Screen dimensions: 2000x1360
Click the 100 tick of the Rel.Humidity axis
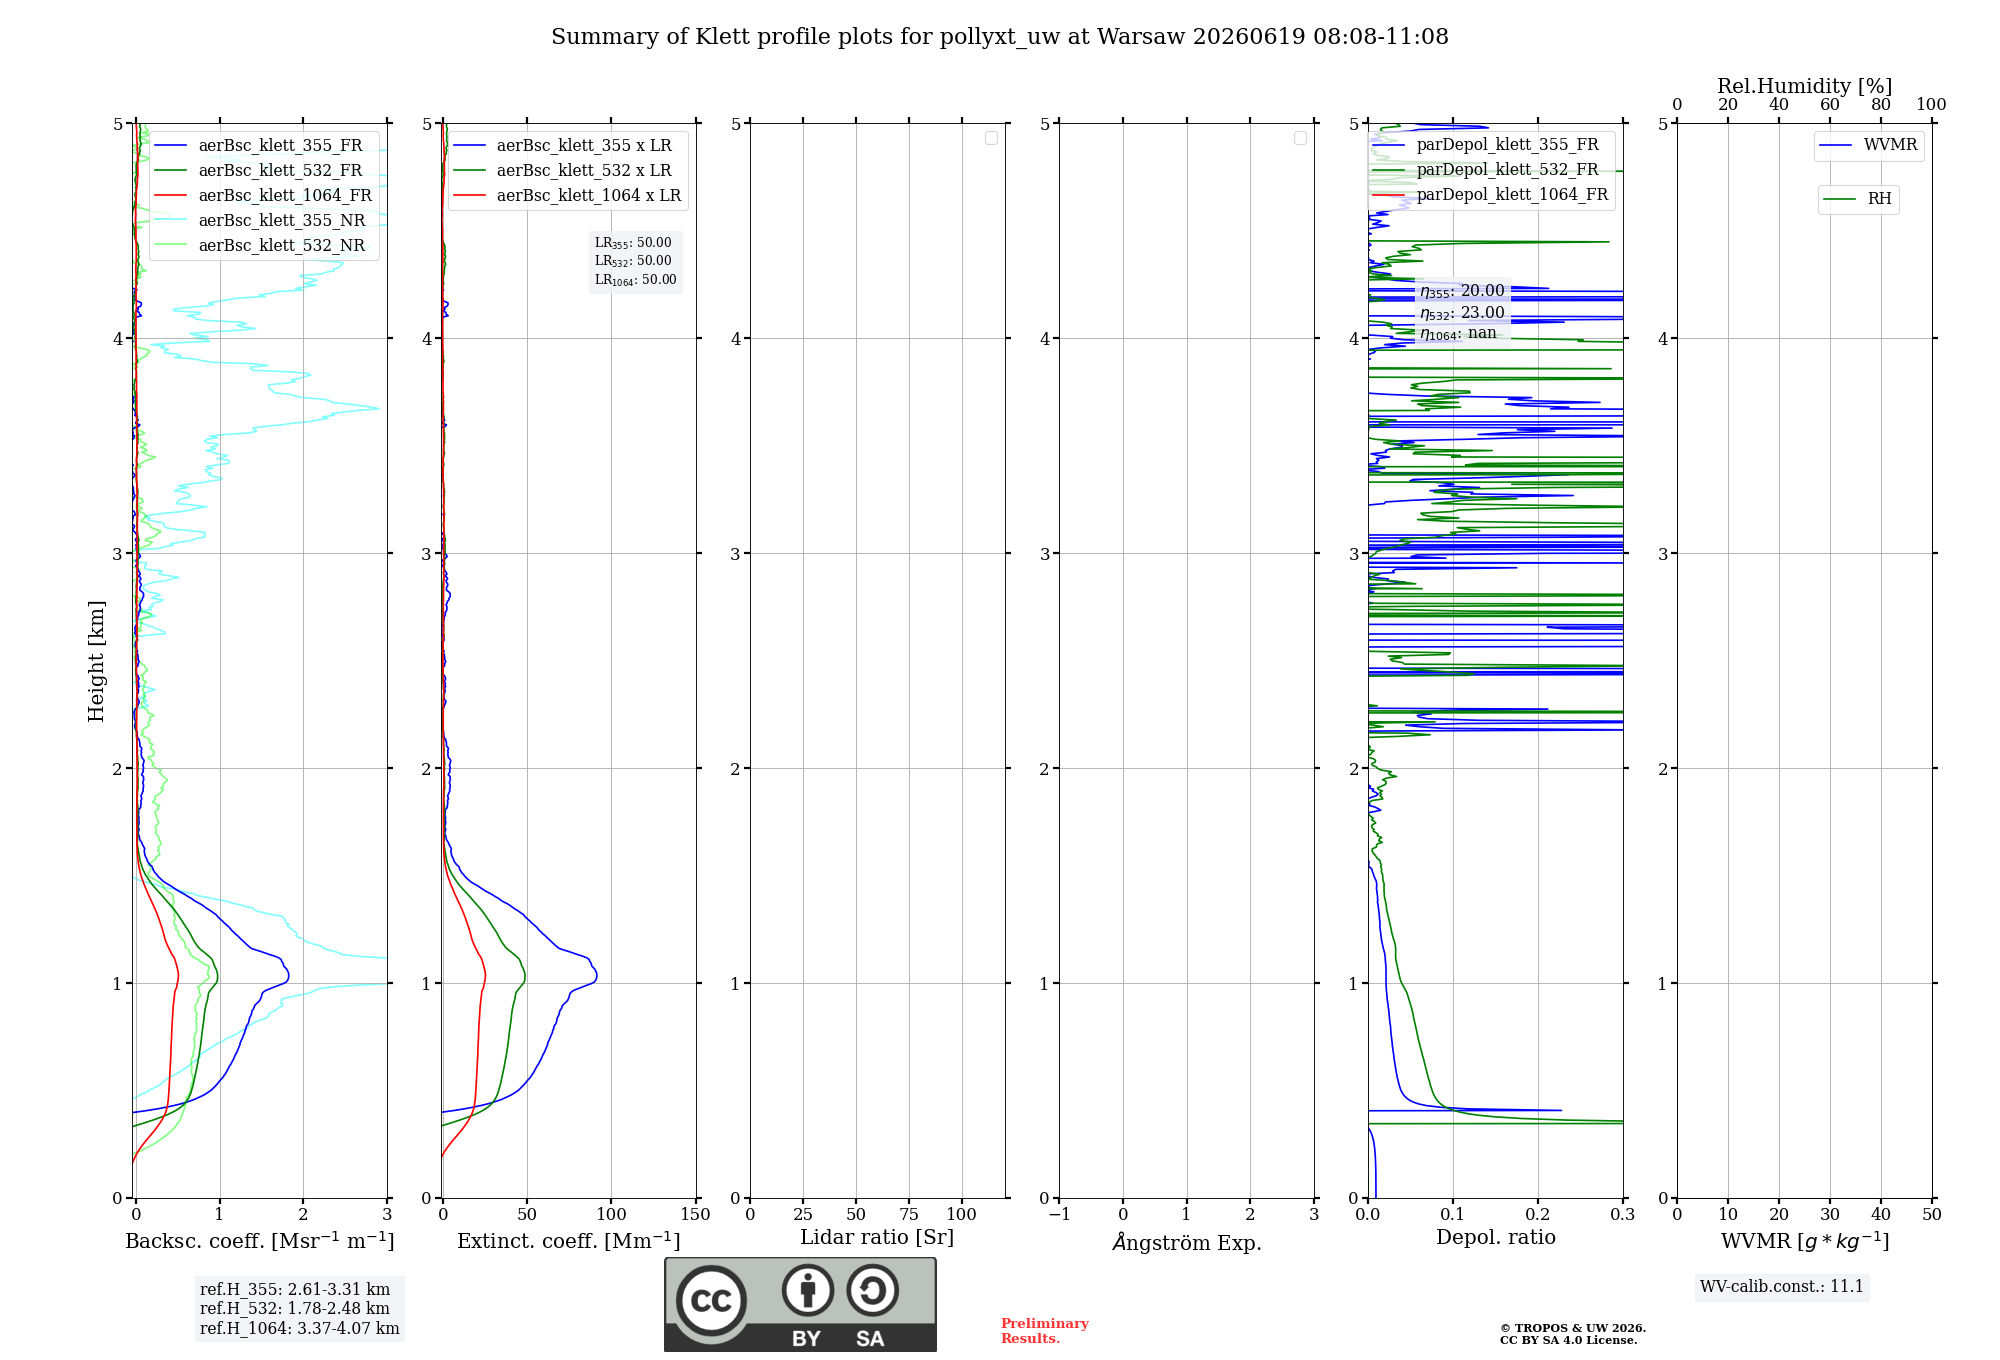pyautogui.click(x=1931, y=105)
